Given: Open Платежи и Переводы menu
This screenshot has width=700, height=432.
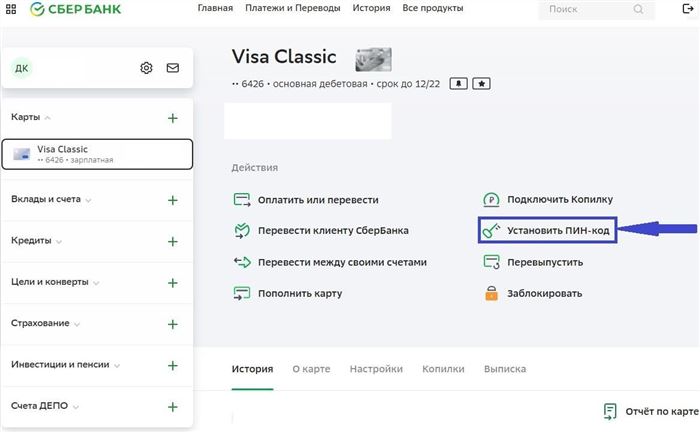Looking at the screenshot, I should click(x=292, y=8).
